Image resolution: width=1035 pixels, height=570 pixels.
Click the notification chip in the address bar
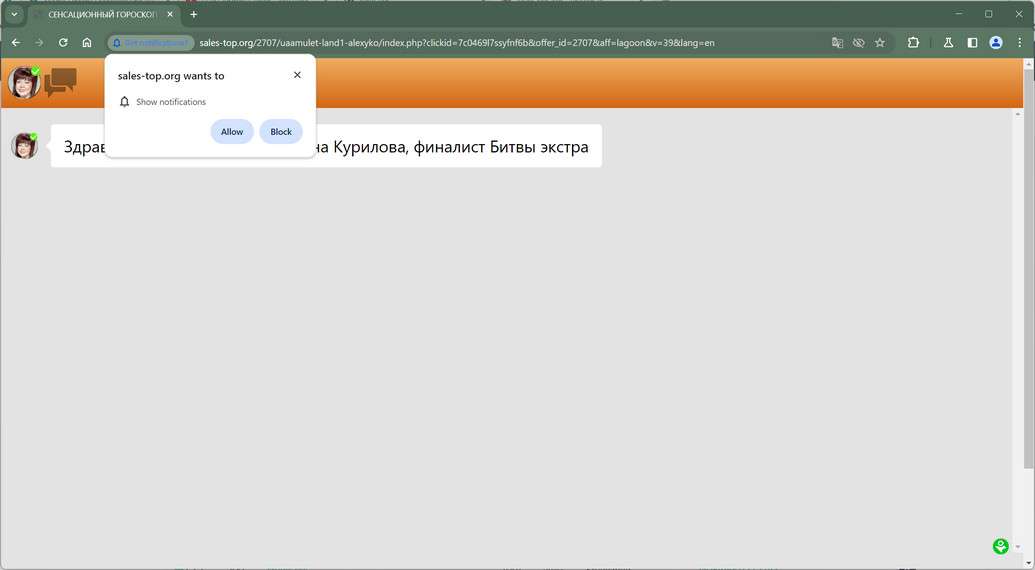coord(151,42)
